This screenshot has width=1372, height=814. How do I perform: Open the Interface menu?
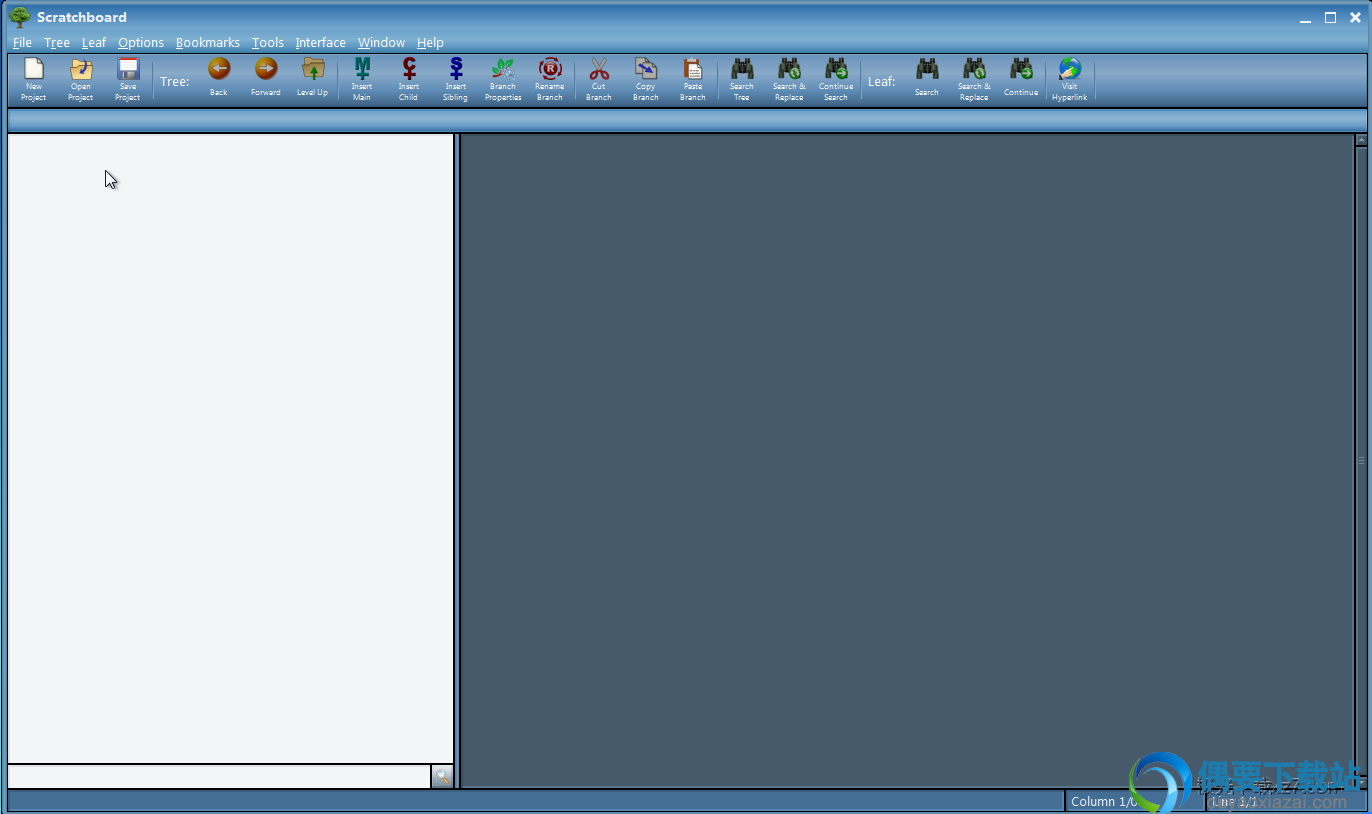tap(321, 43)
